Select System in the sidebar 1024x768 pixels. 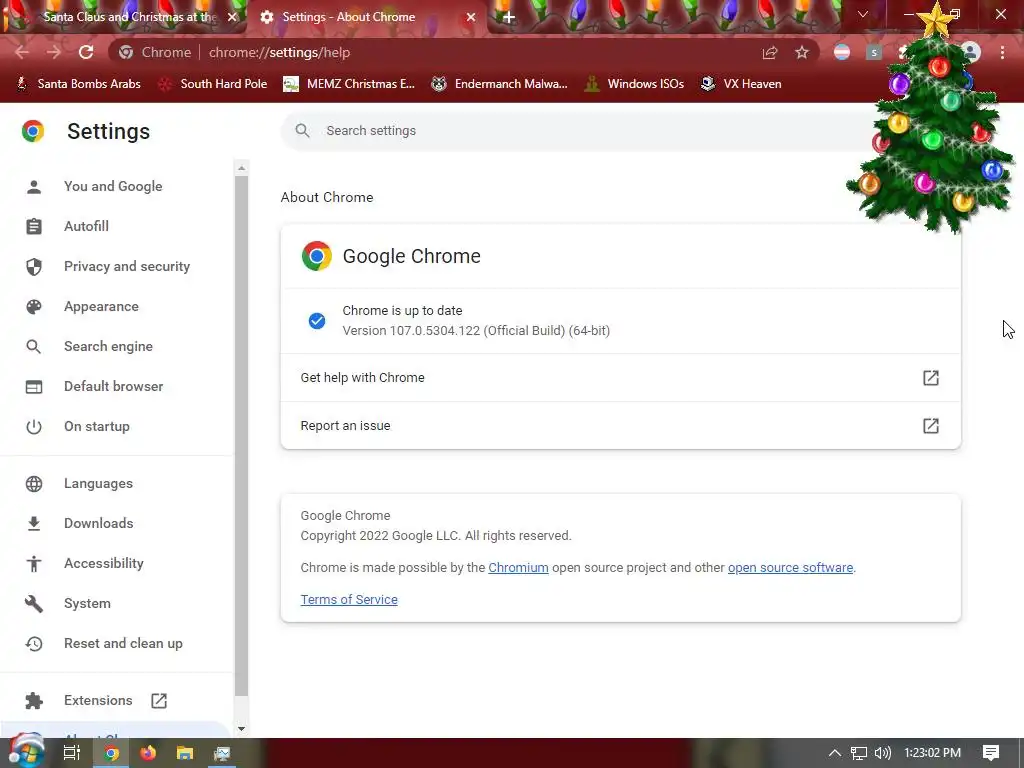point(87,603)
